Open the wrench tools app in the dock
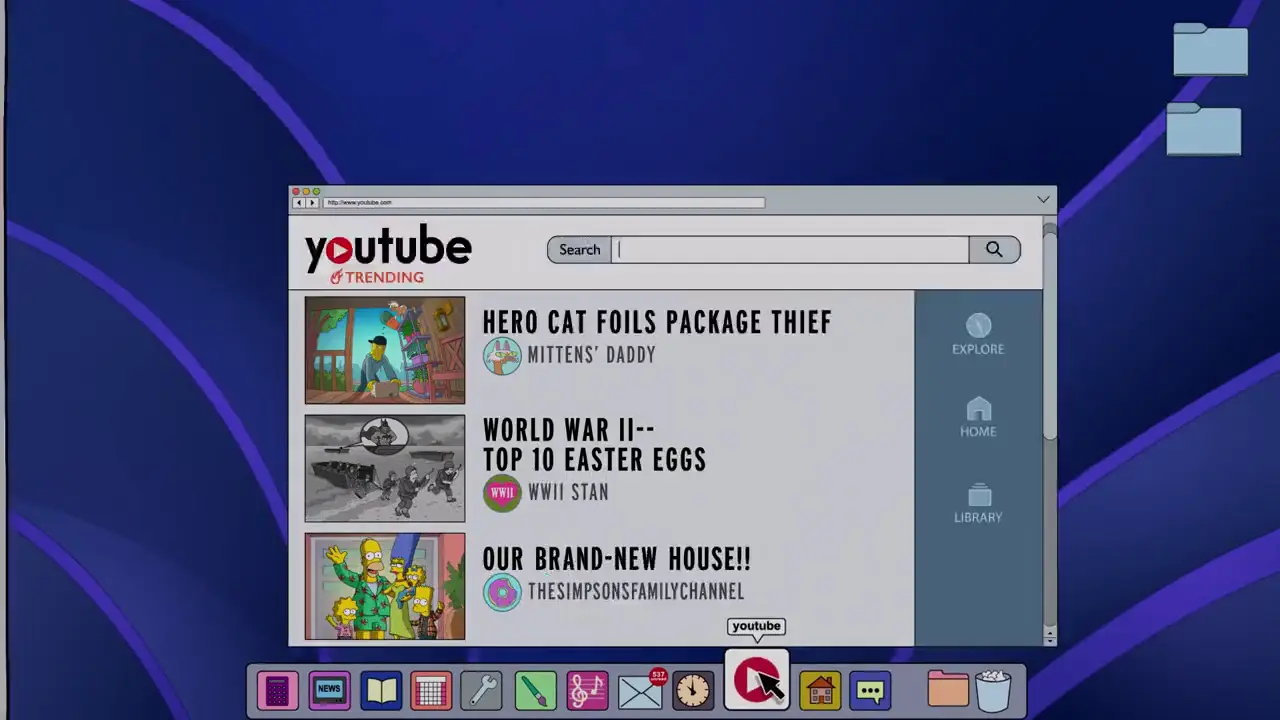 (x=483, y=690)
